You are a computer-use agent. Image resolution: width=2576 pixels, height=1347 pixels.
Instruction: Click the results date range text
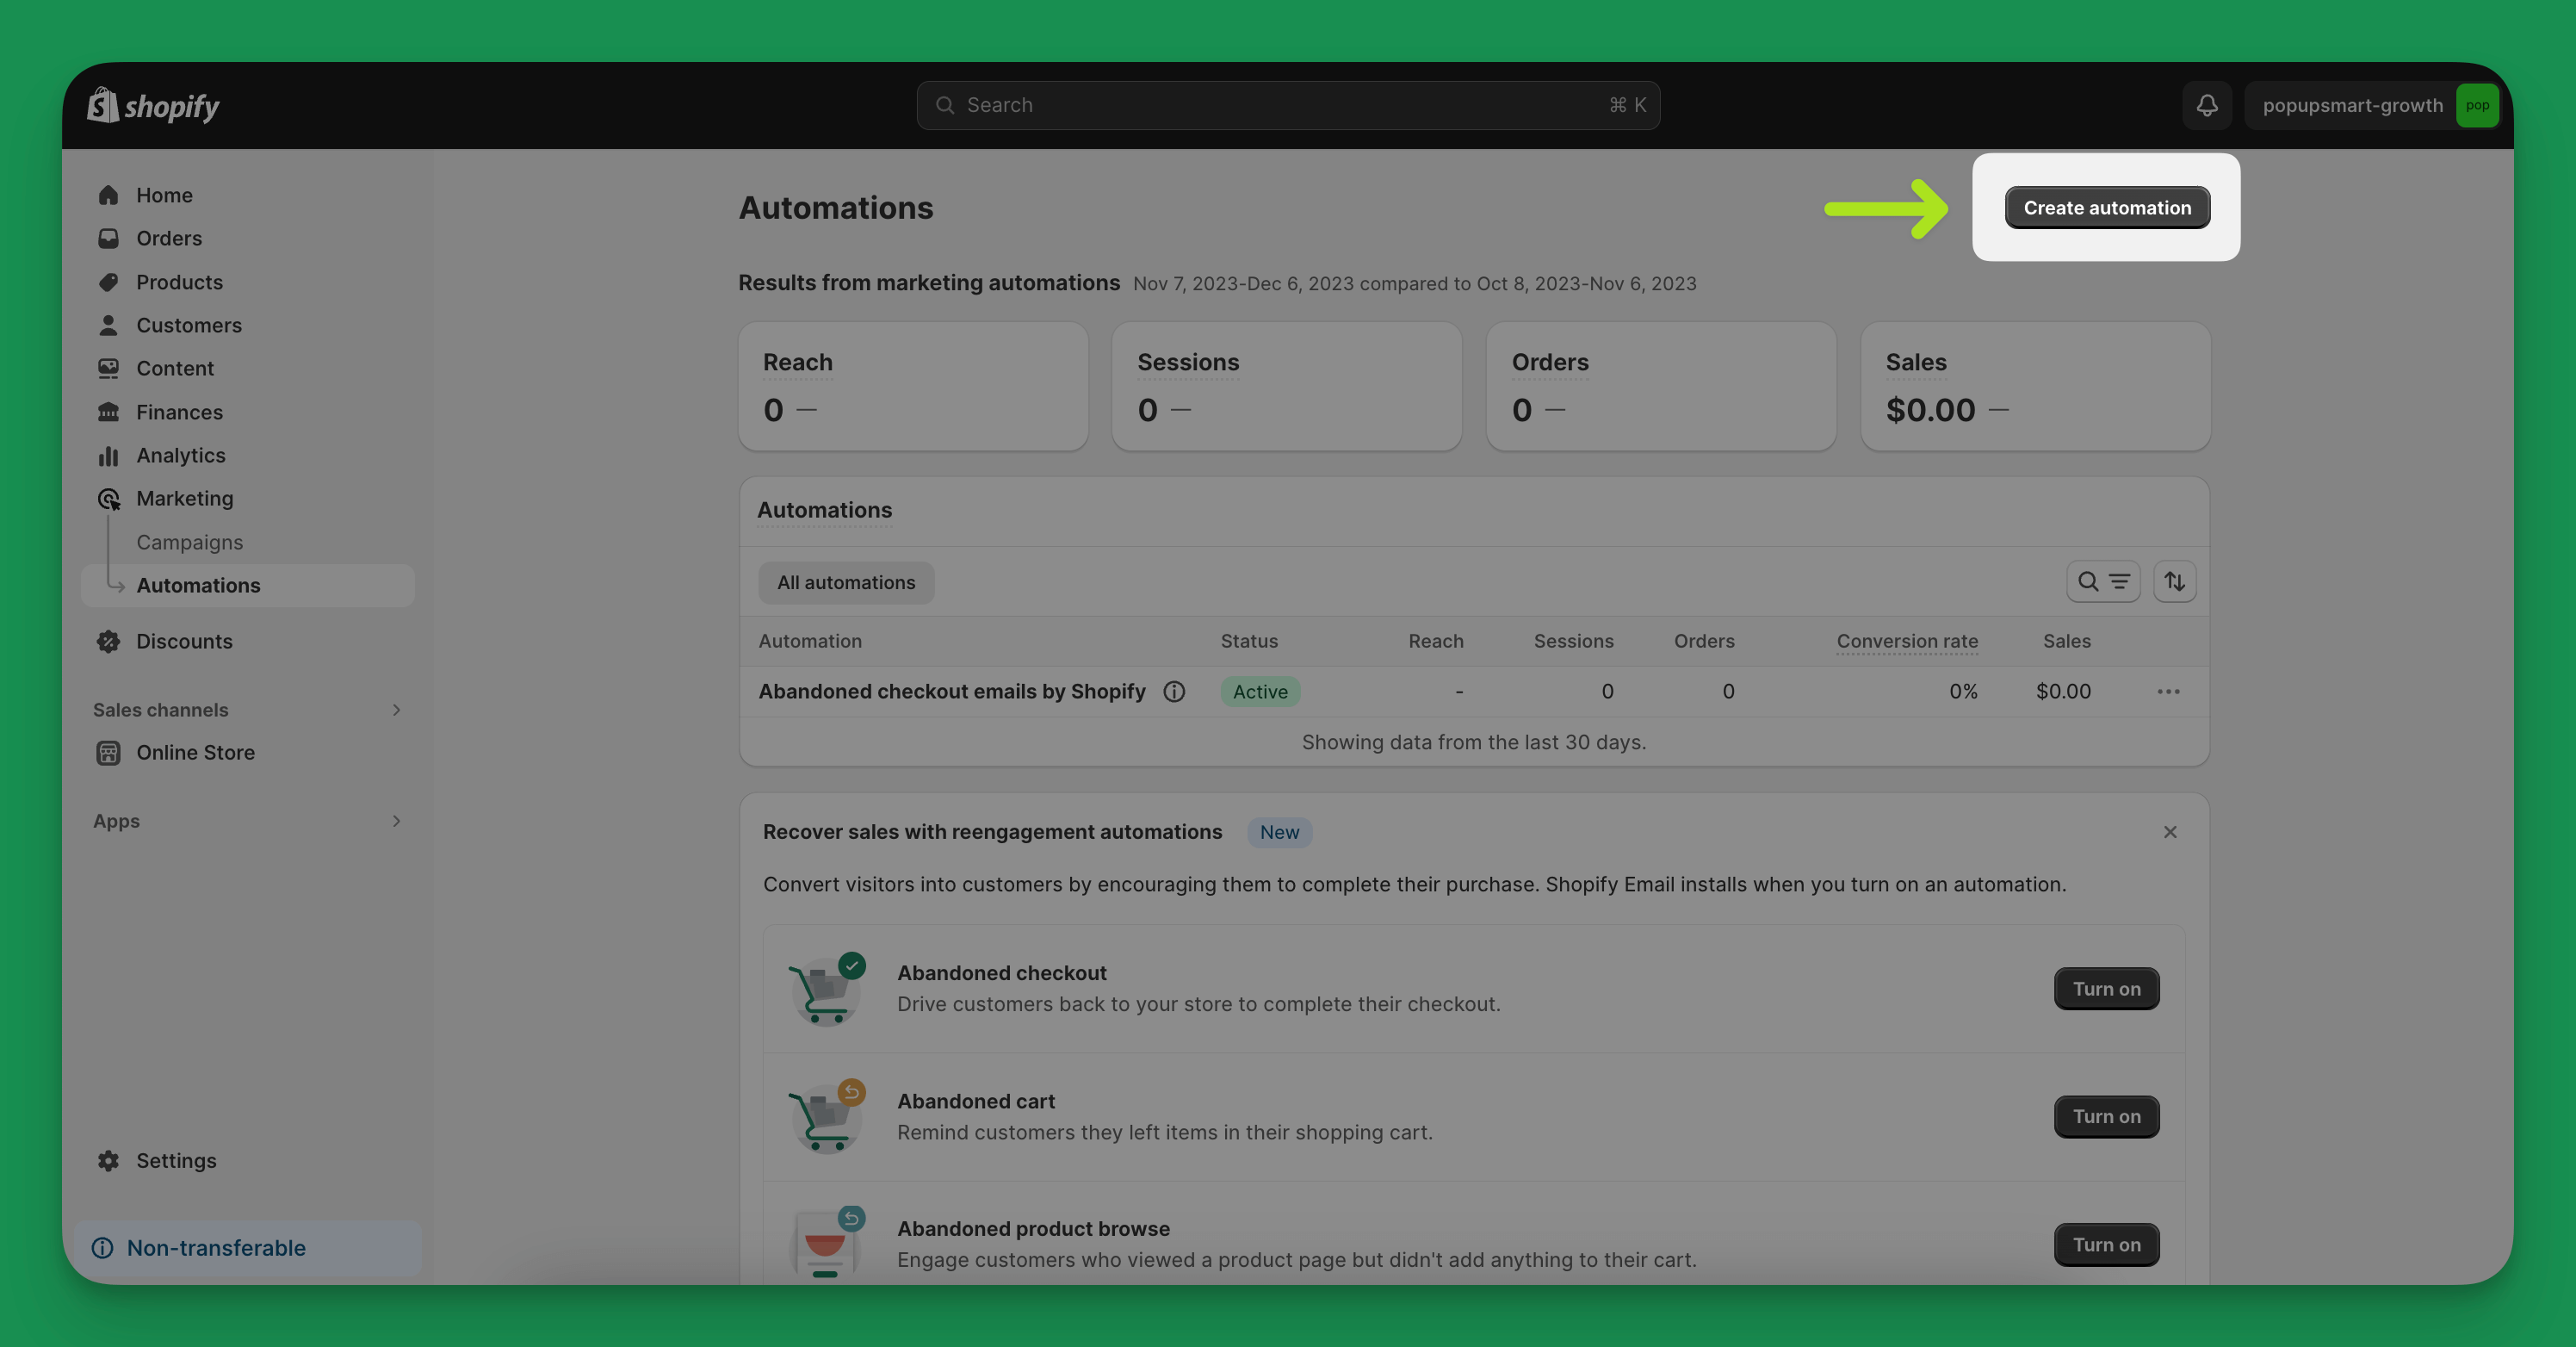point(1414,283)
